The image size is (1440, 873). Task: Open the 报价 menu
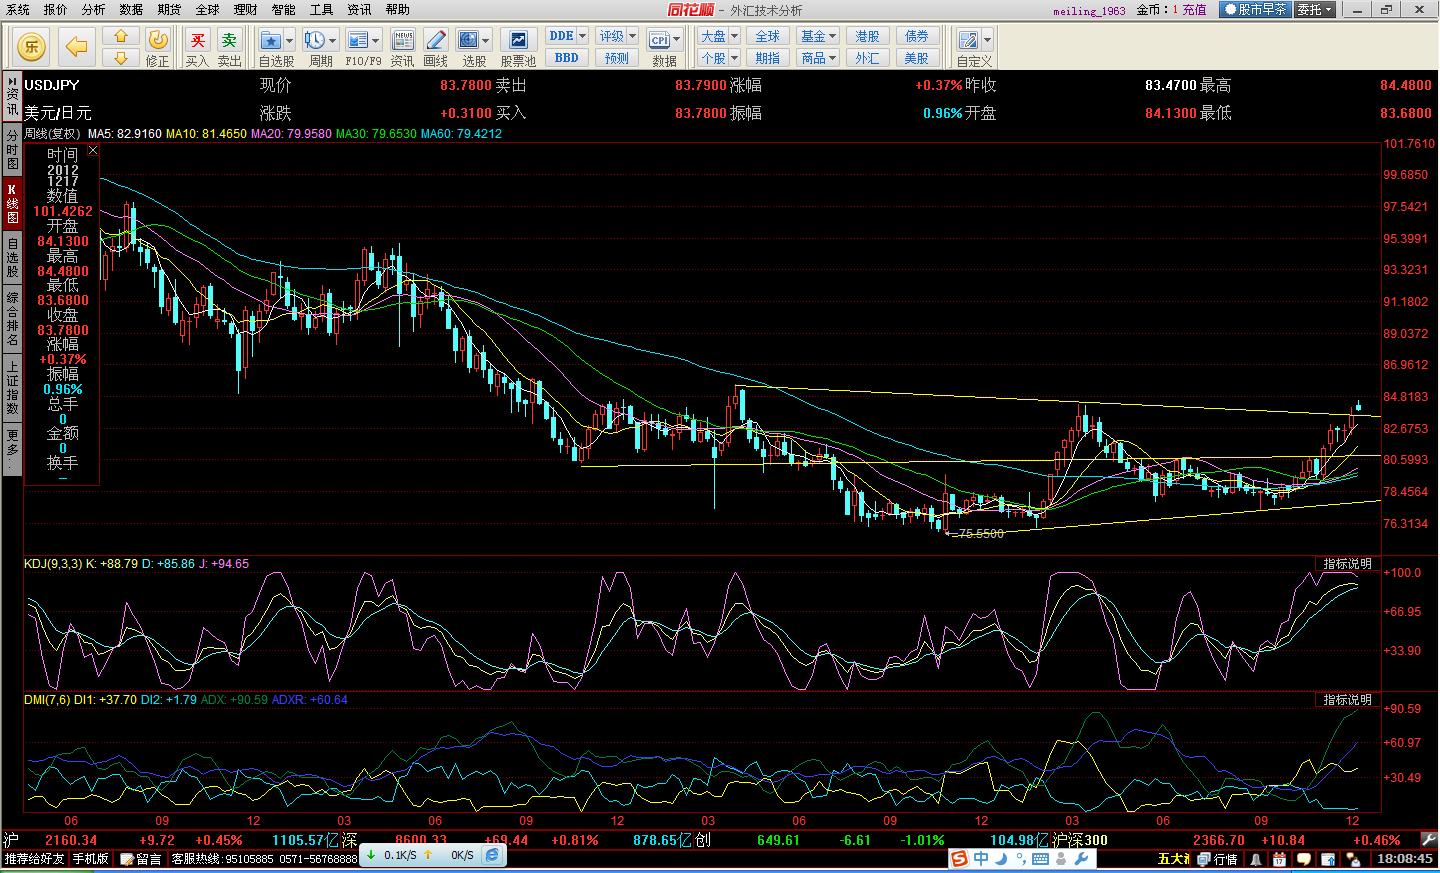pos(56,9)
